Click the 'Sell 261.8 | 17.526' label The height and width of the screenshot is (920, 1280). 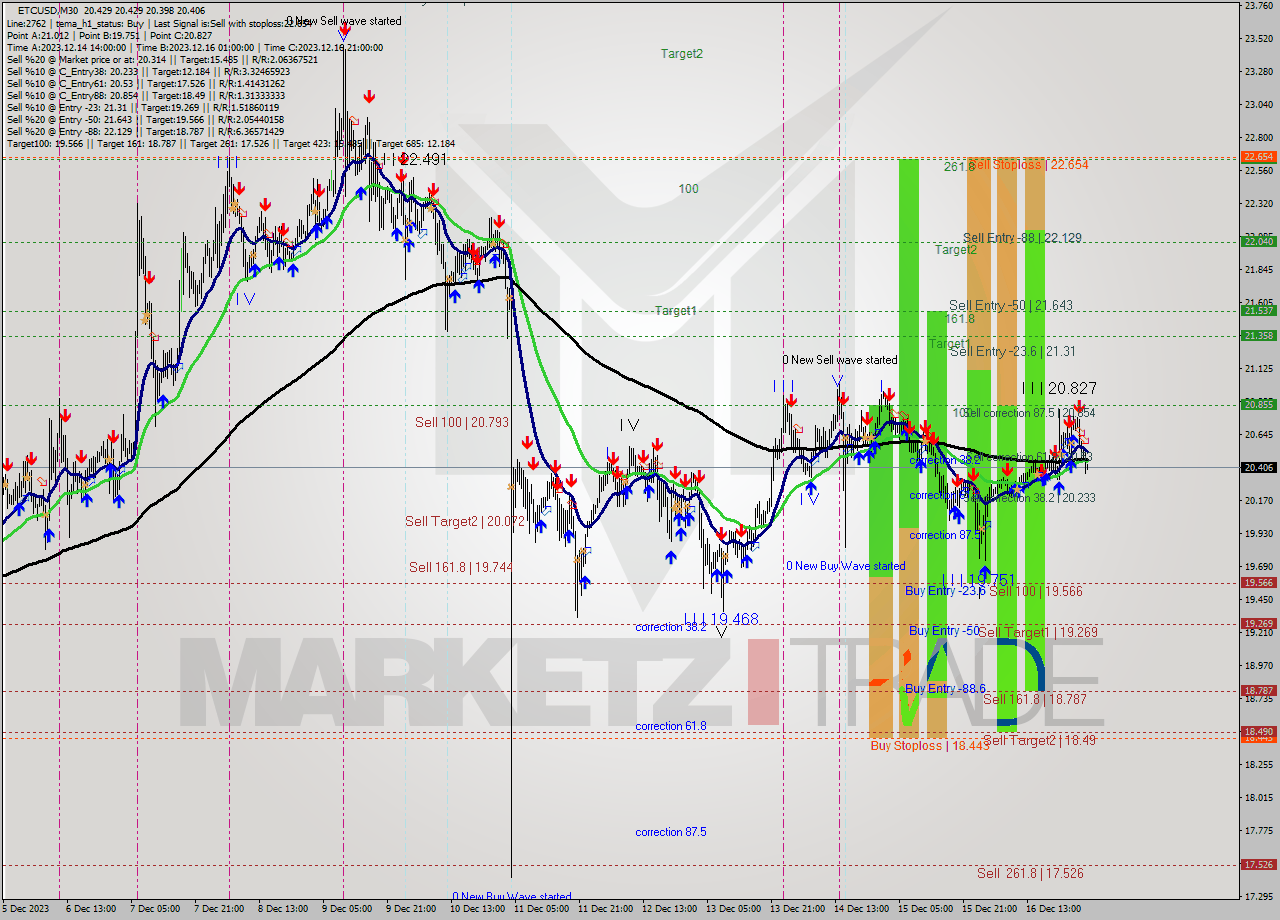[1030, 873]
